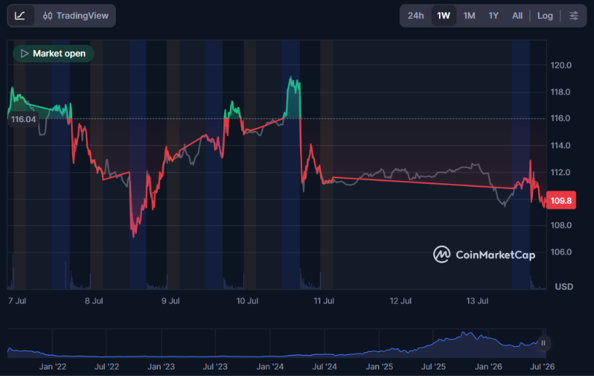594x376 pixels.
Task: Open chart settings sliders icon
Action: click(574, 16)
